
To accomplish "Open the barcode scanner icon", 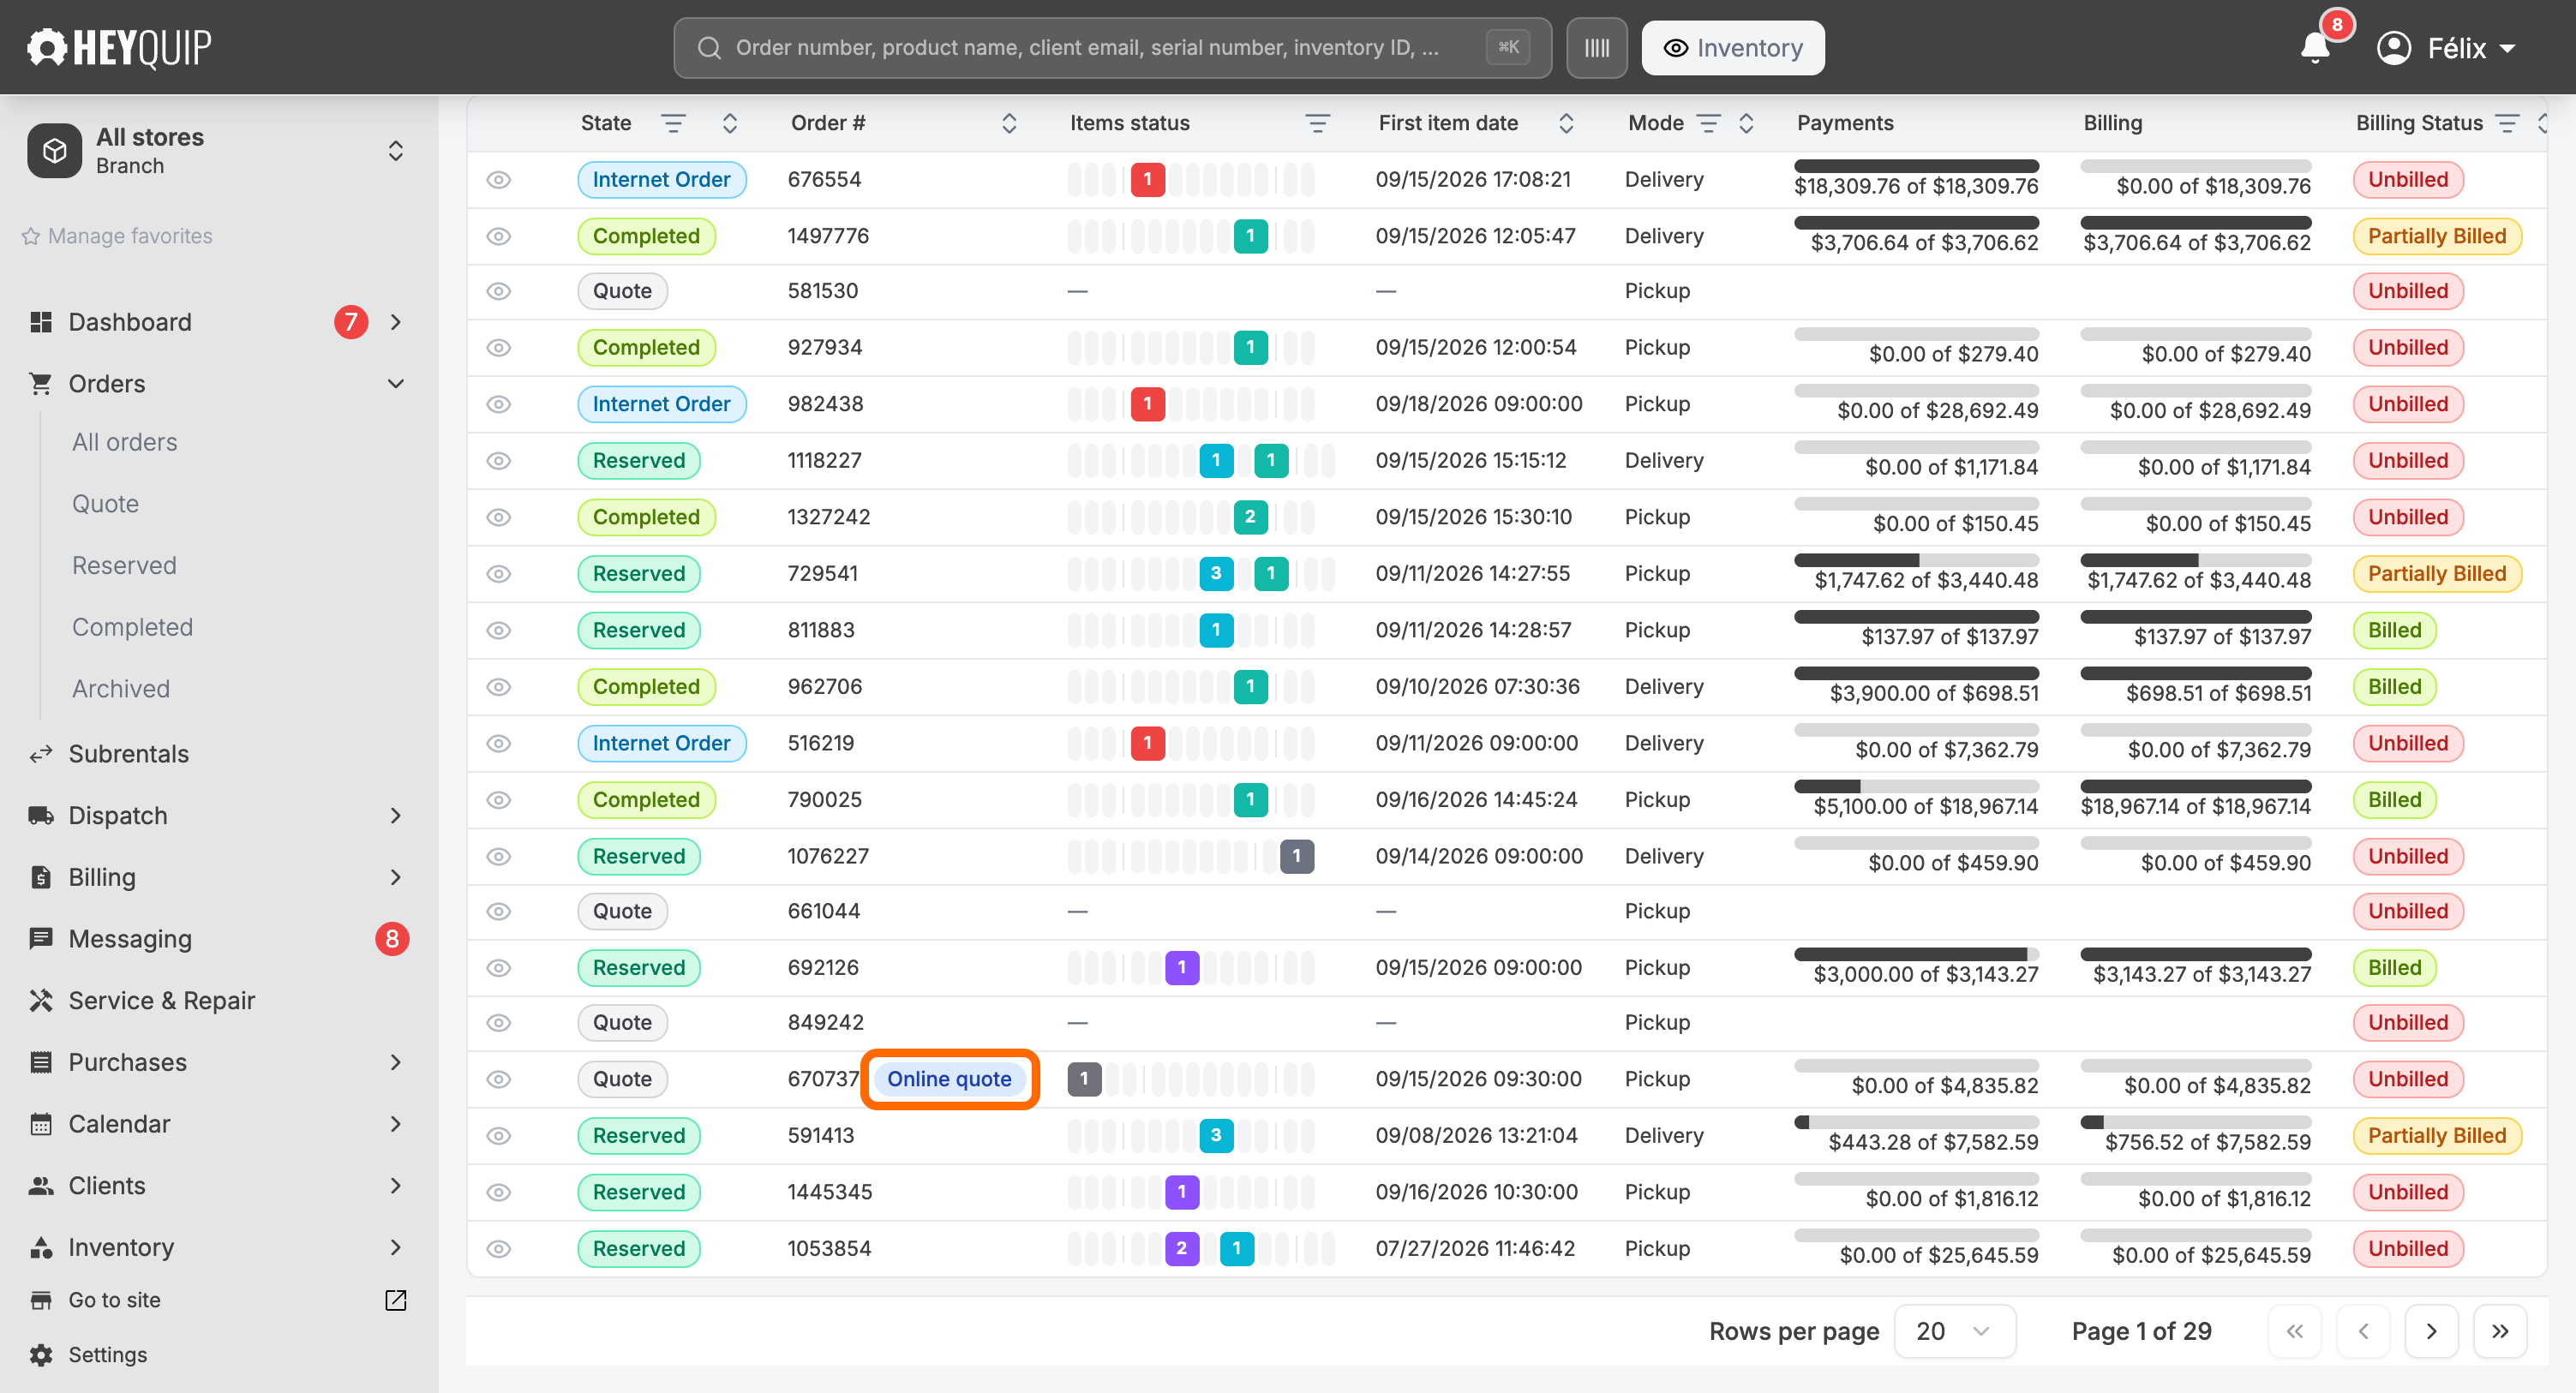I will coord(1596,48).
